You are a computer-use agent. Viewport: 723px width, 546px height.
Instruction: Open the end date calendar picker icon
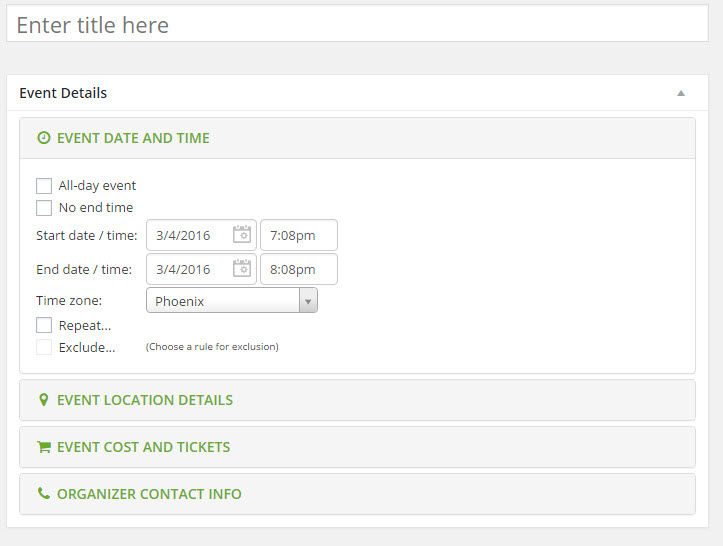click(242, 268)
